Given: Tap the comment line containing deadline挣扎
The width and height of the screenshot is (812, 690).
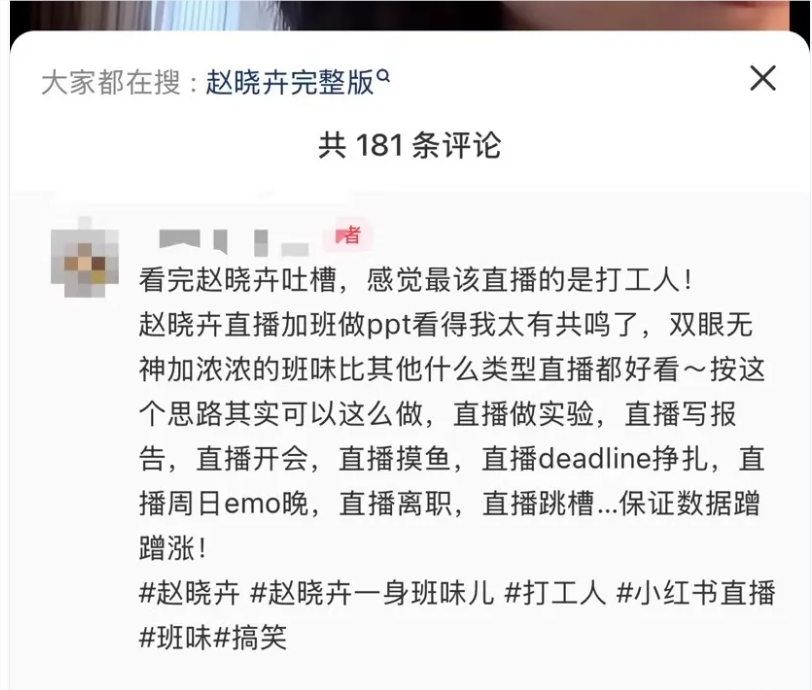Looking at the screenshot, I should [452, 459].
